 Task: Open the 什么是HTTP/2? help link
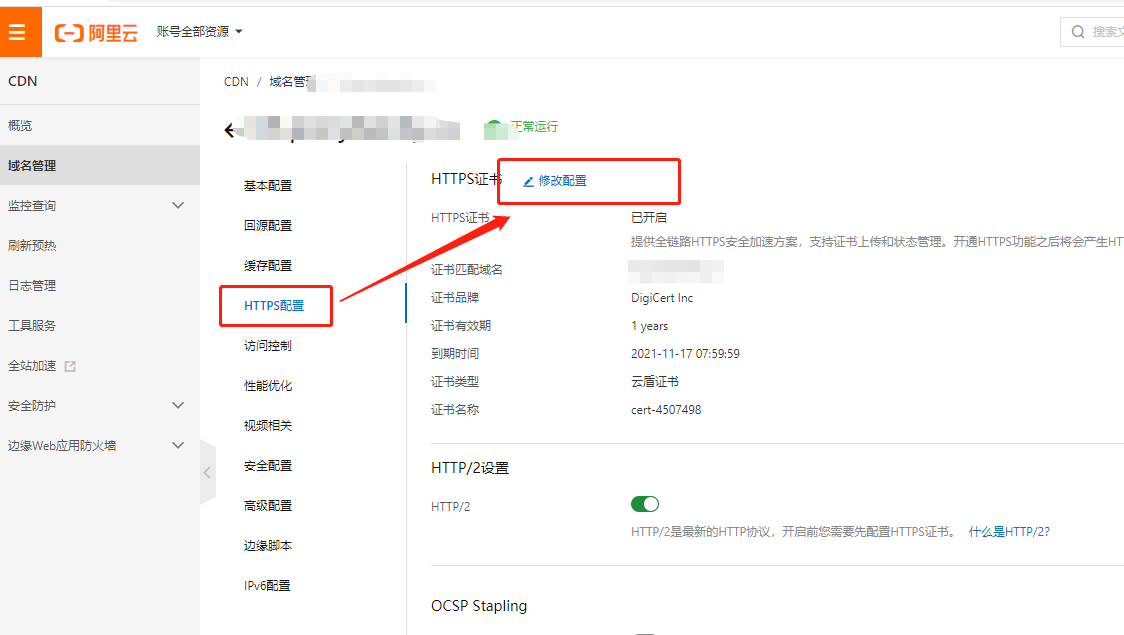(x=1009, y=532)
